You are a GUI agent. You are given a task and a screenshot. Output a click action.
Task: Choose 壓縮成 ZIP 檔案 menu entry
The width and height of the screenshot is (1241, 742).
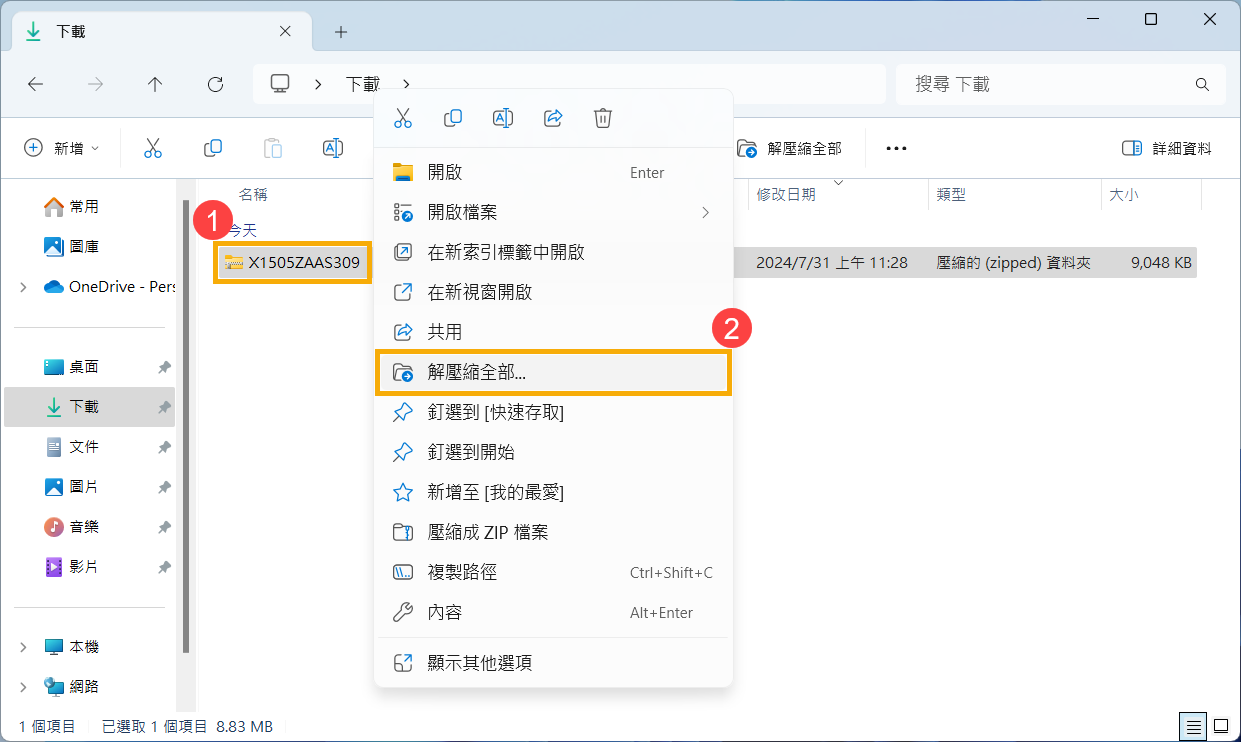pyautogui.click(x=488, y=532)
